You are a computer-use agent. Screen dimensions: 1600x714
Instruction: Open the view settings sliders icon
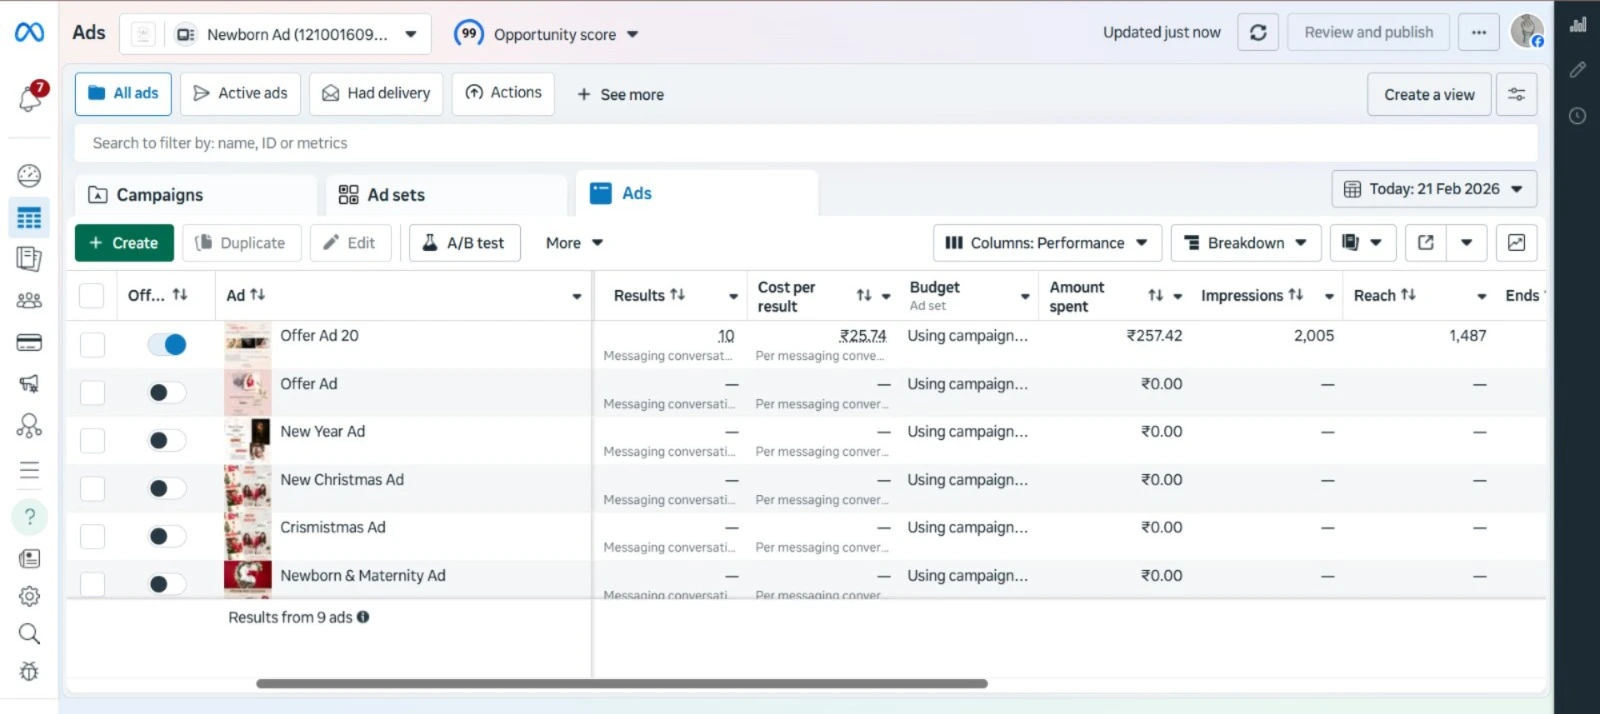pos(1517,94)
